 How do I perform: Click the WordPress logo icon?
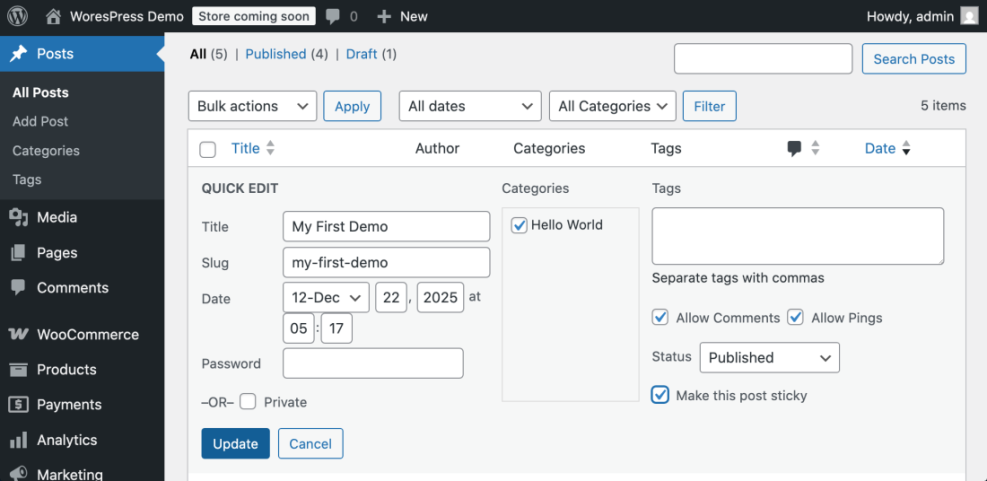coord(17,16)
